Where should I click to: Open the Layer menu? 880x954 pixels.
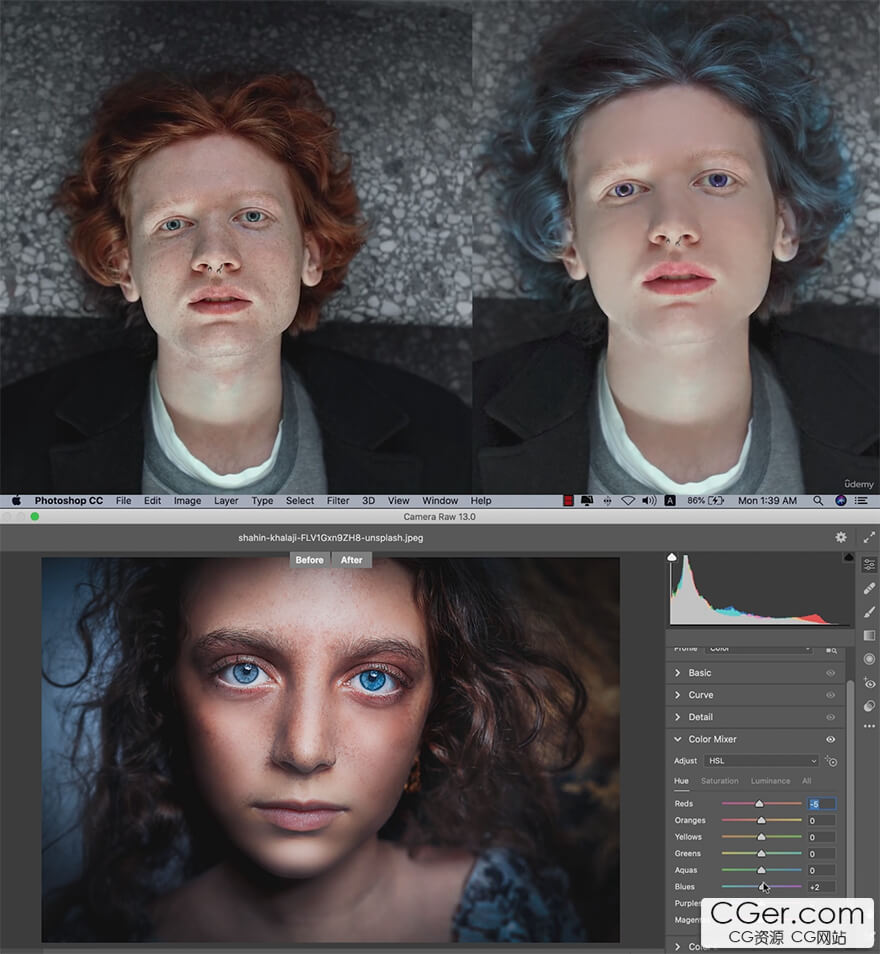click(x=226, y=501)
